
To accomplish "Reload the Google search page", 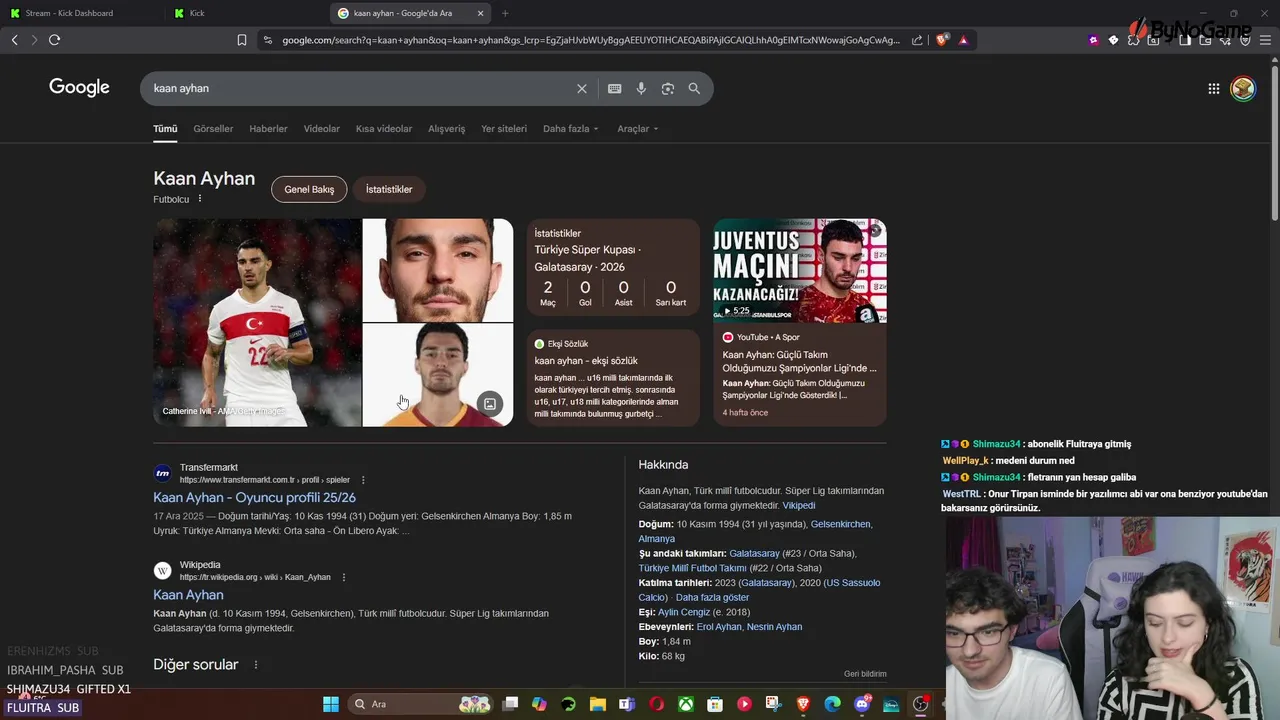I will click(x=54, y=40).
